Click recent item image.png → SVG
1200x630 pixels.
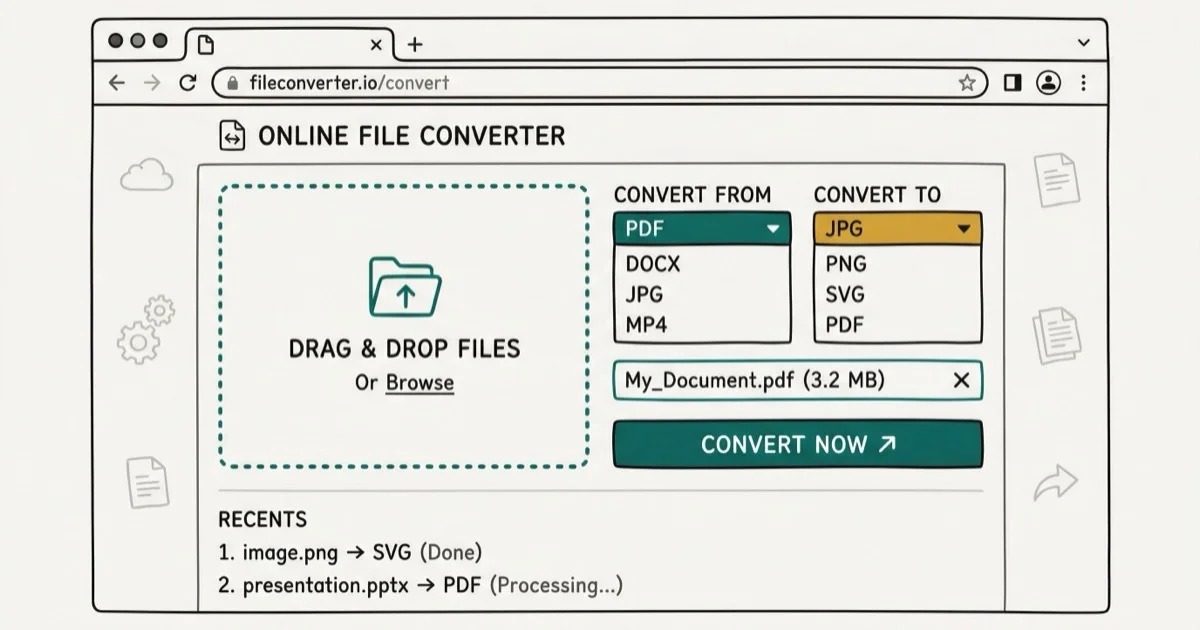pos(350,552)
